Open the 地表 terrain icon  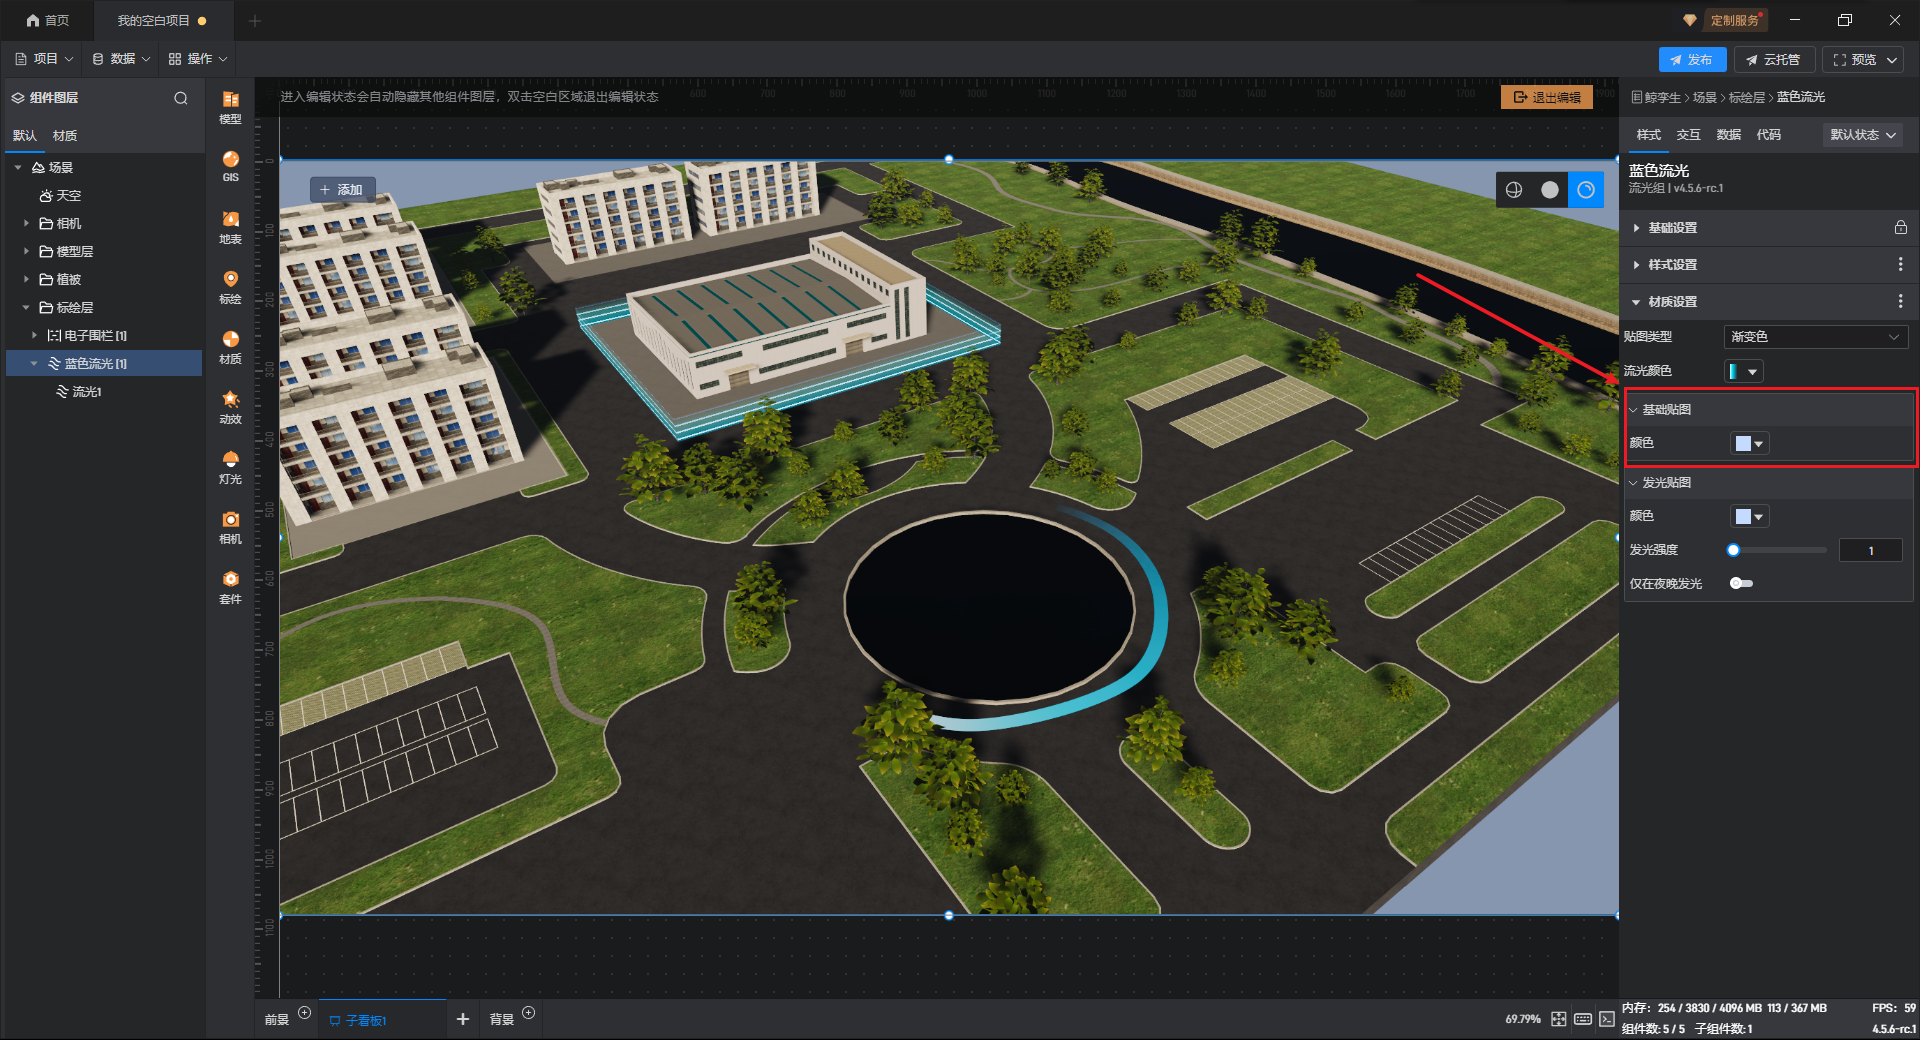click(x=230, y=226)
